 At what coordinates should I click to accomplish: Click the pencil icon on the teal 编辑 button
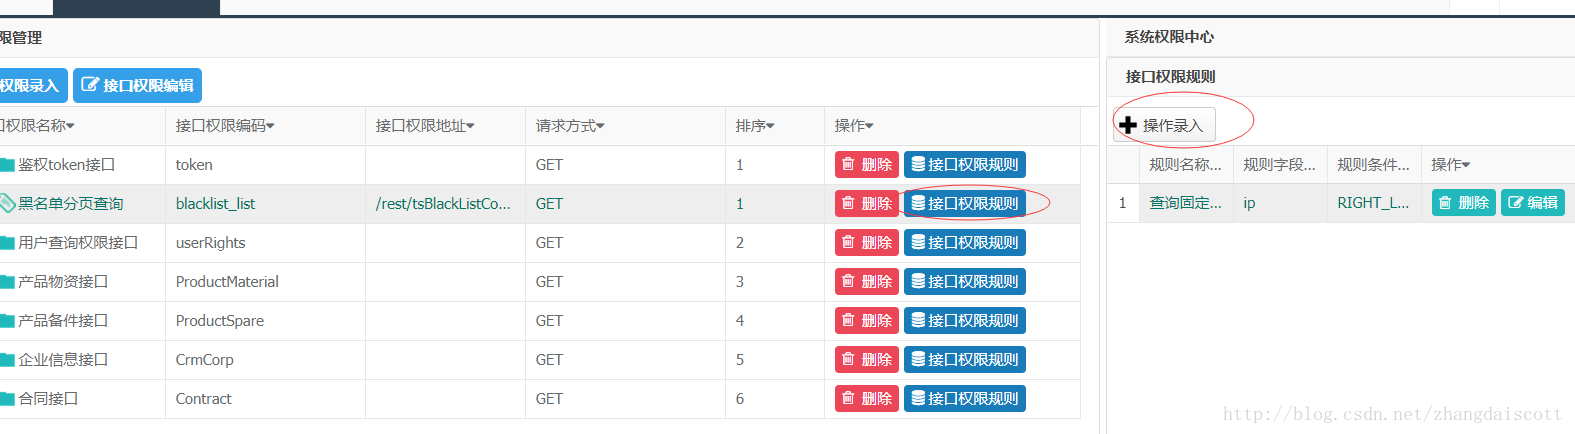coord(1515,202)
